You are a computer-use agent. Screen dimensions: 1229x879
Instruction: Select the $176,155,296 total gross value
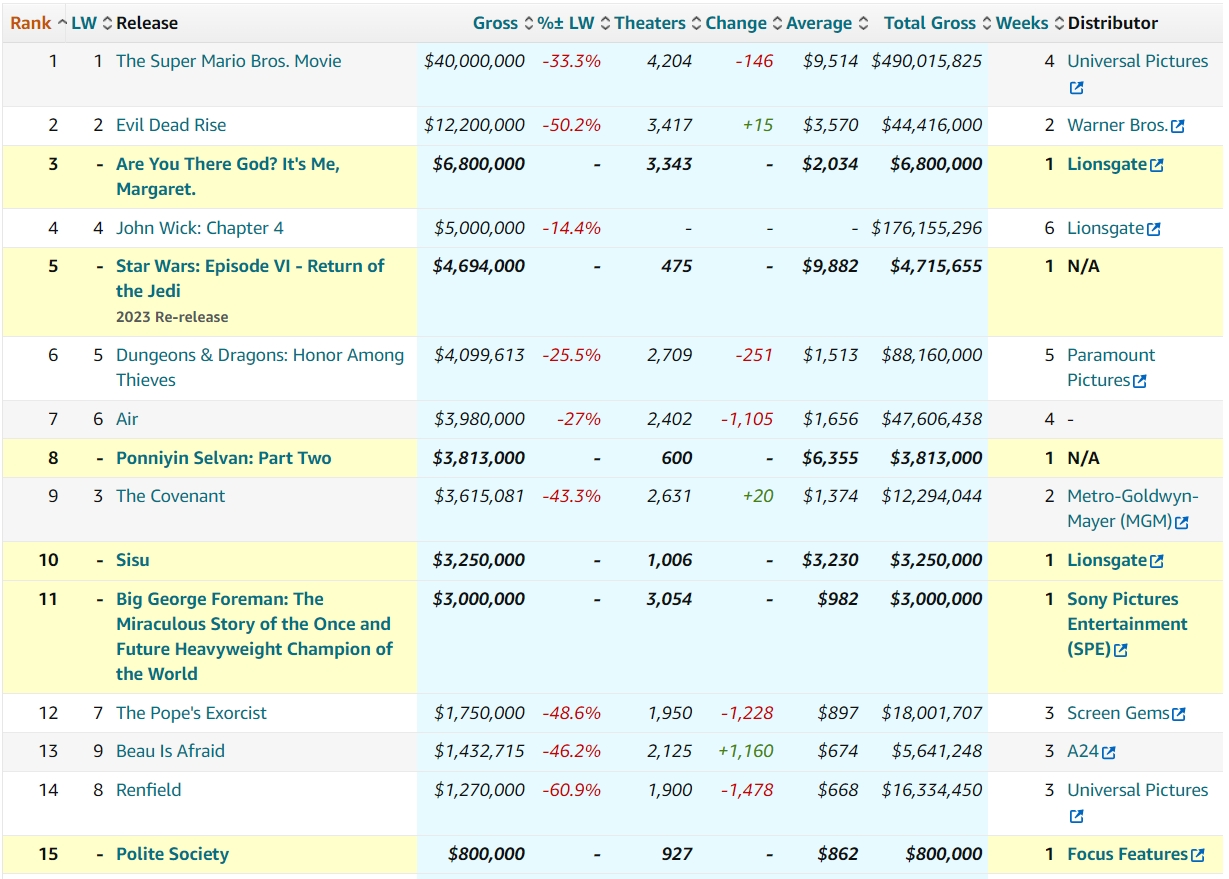[x=927, y=228]
